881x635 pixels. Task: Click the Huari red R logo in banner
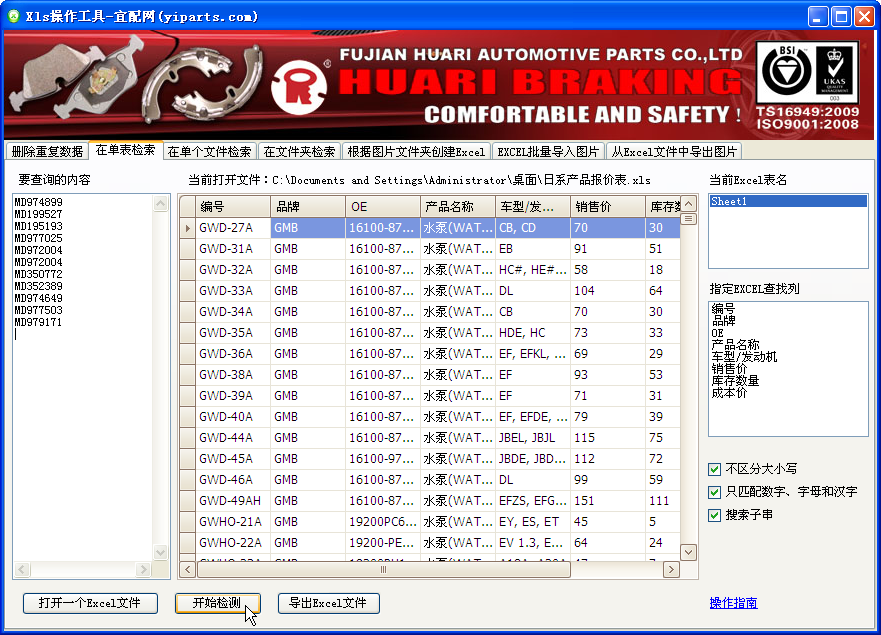299,88
